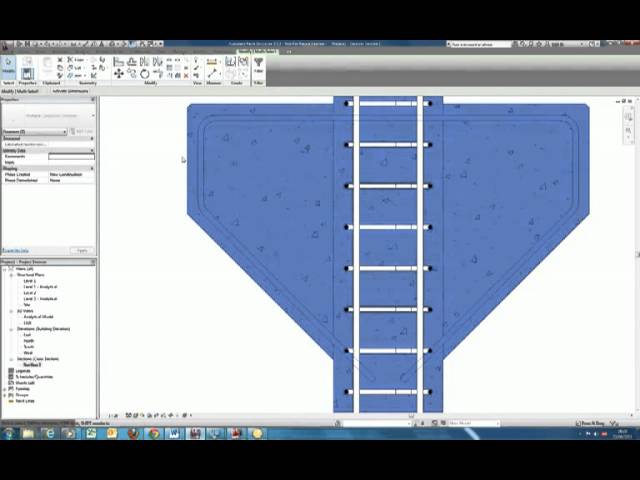640x480 pixels.
Task: Collapse the Phasing section in Properties
Action: coord(92,168)
